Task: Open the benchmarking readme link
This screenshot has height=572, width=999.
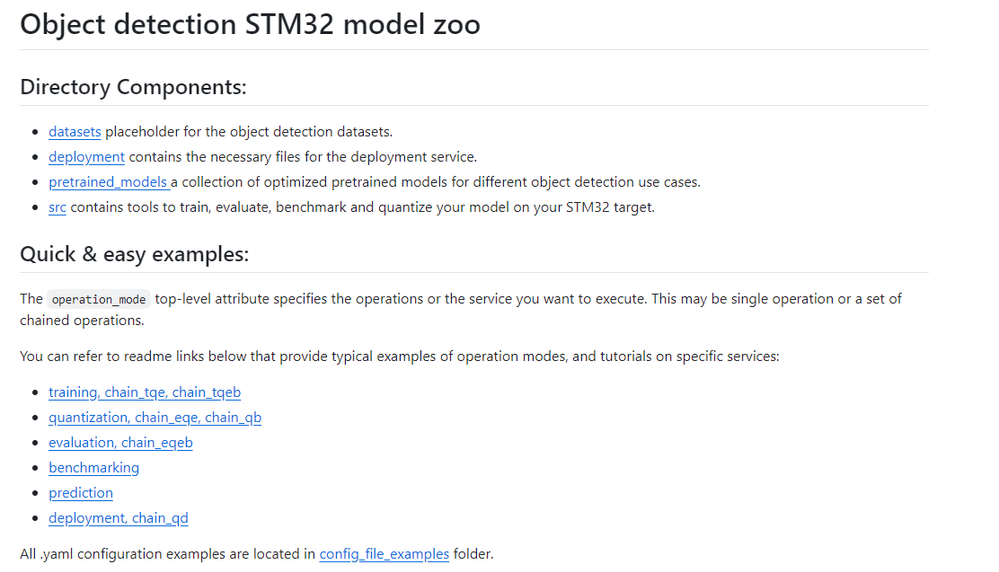Action: click(x=94, y=467)
